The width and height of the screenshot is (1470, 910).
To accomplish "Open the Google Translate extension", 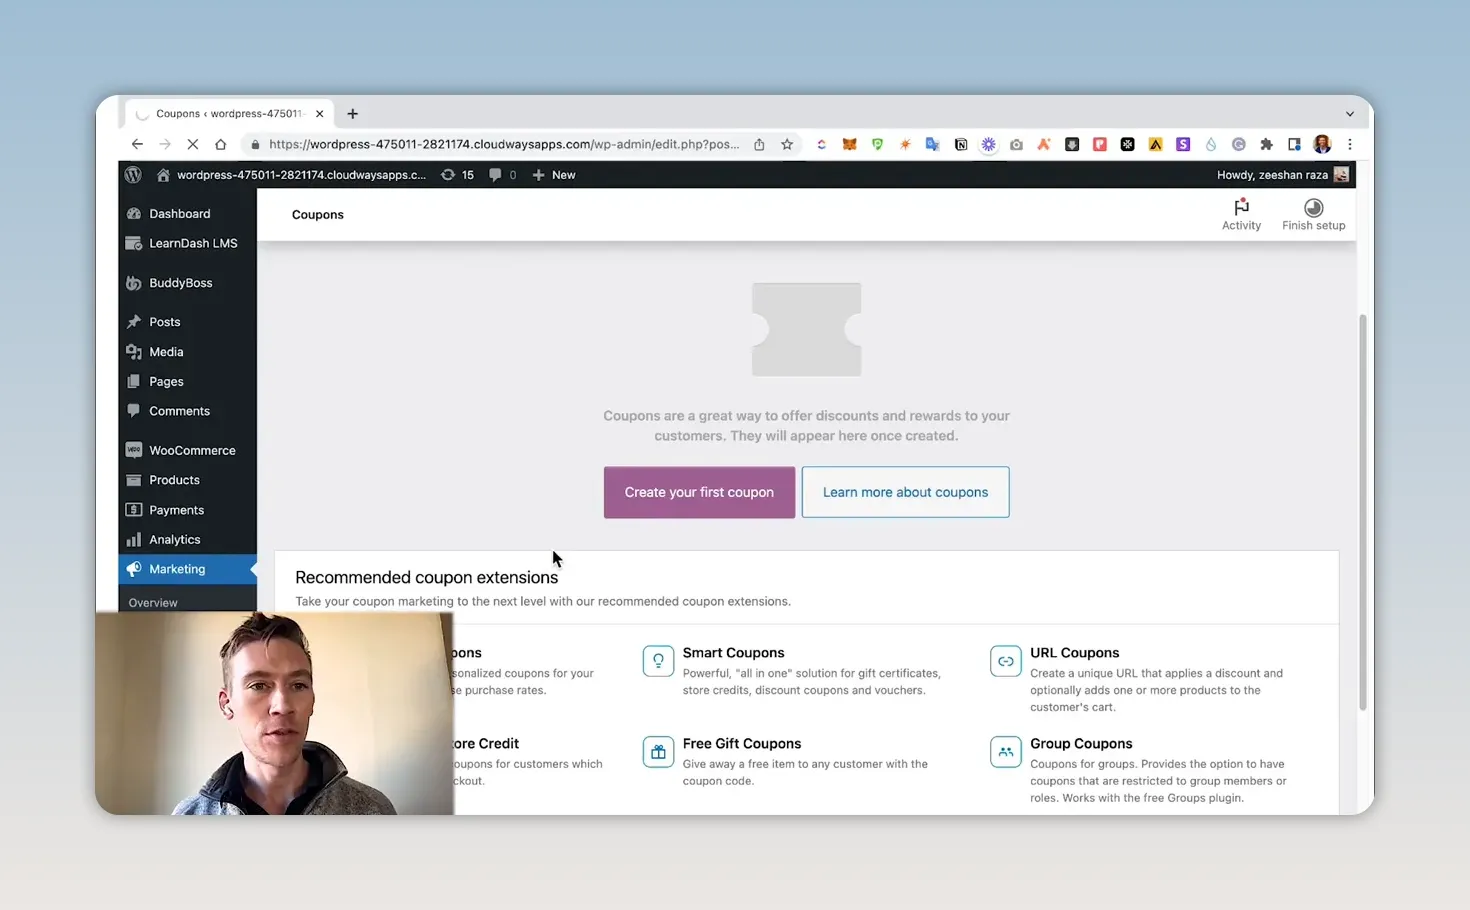I will tap(932, 144).
